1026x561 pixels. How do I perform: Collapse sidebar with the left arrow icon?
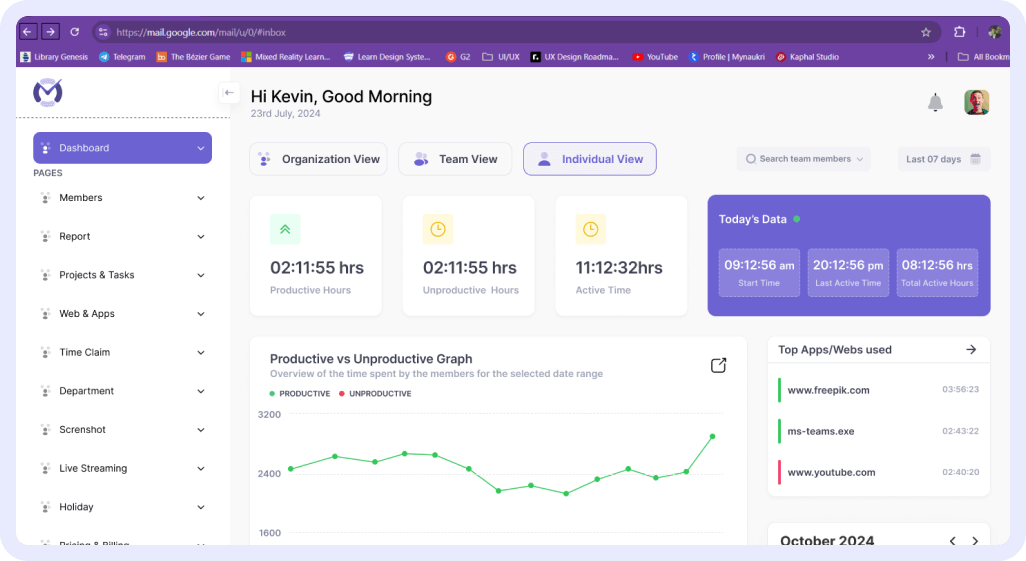click(x=229, y=93)
